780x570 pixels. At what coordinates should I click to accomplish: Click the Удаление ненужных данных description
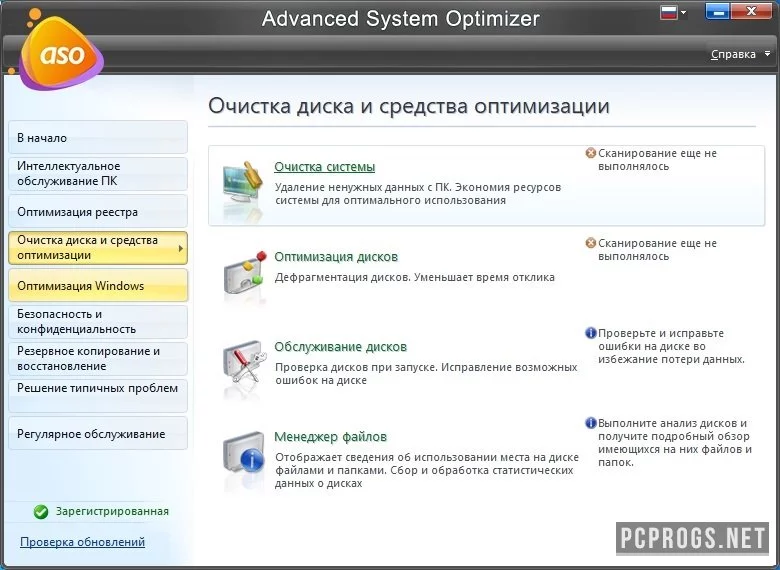[x=418, y=194]
